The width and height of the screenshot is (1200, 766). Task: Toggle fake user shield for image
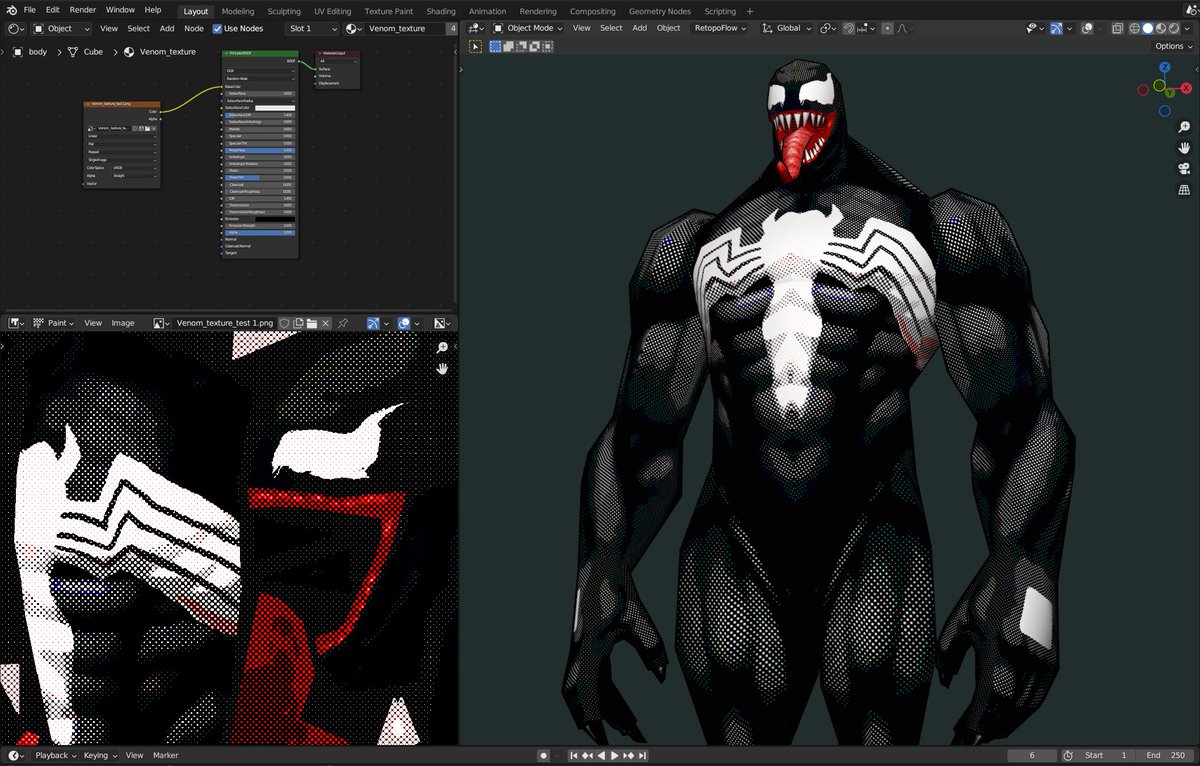point(284,323)
